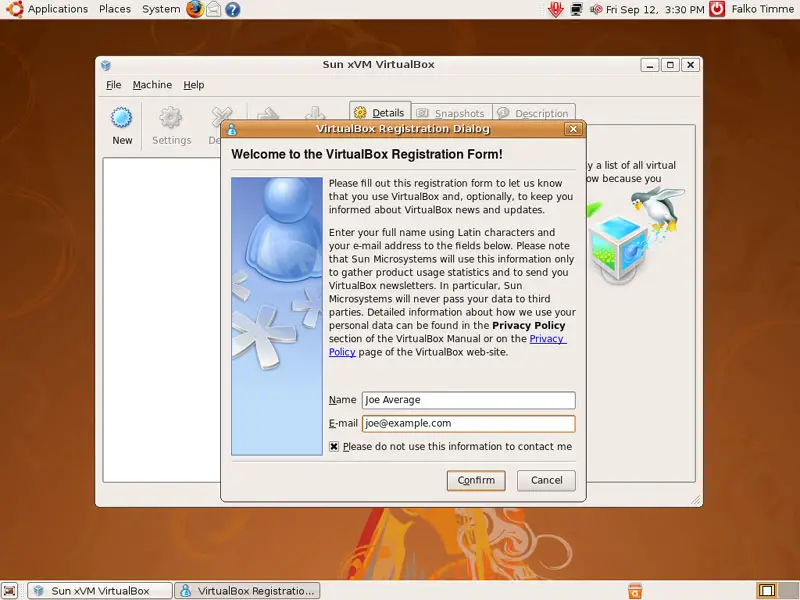Click the Settings gear toolbar icon
This screenshot has width=800, height=600.
click(x=171, y=126)
